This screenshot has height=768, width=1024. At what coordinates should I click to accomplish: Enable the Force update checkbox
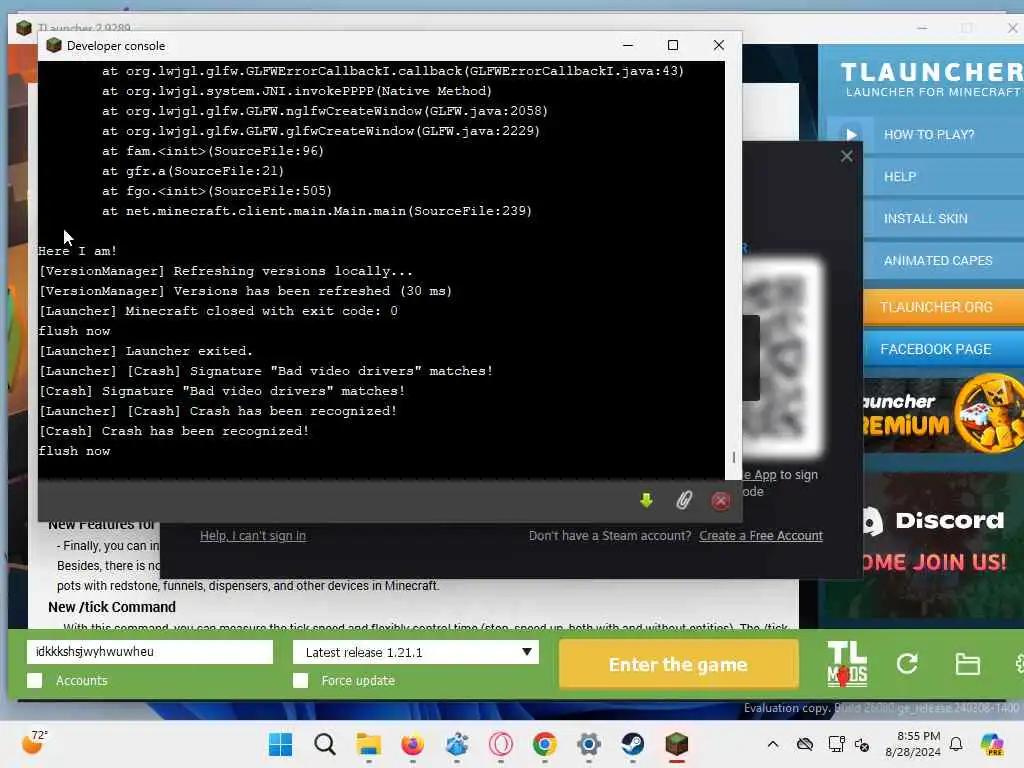(300, 680)
